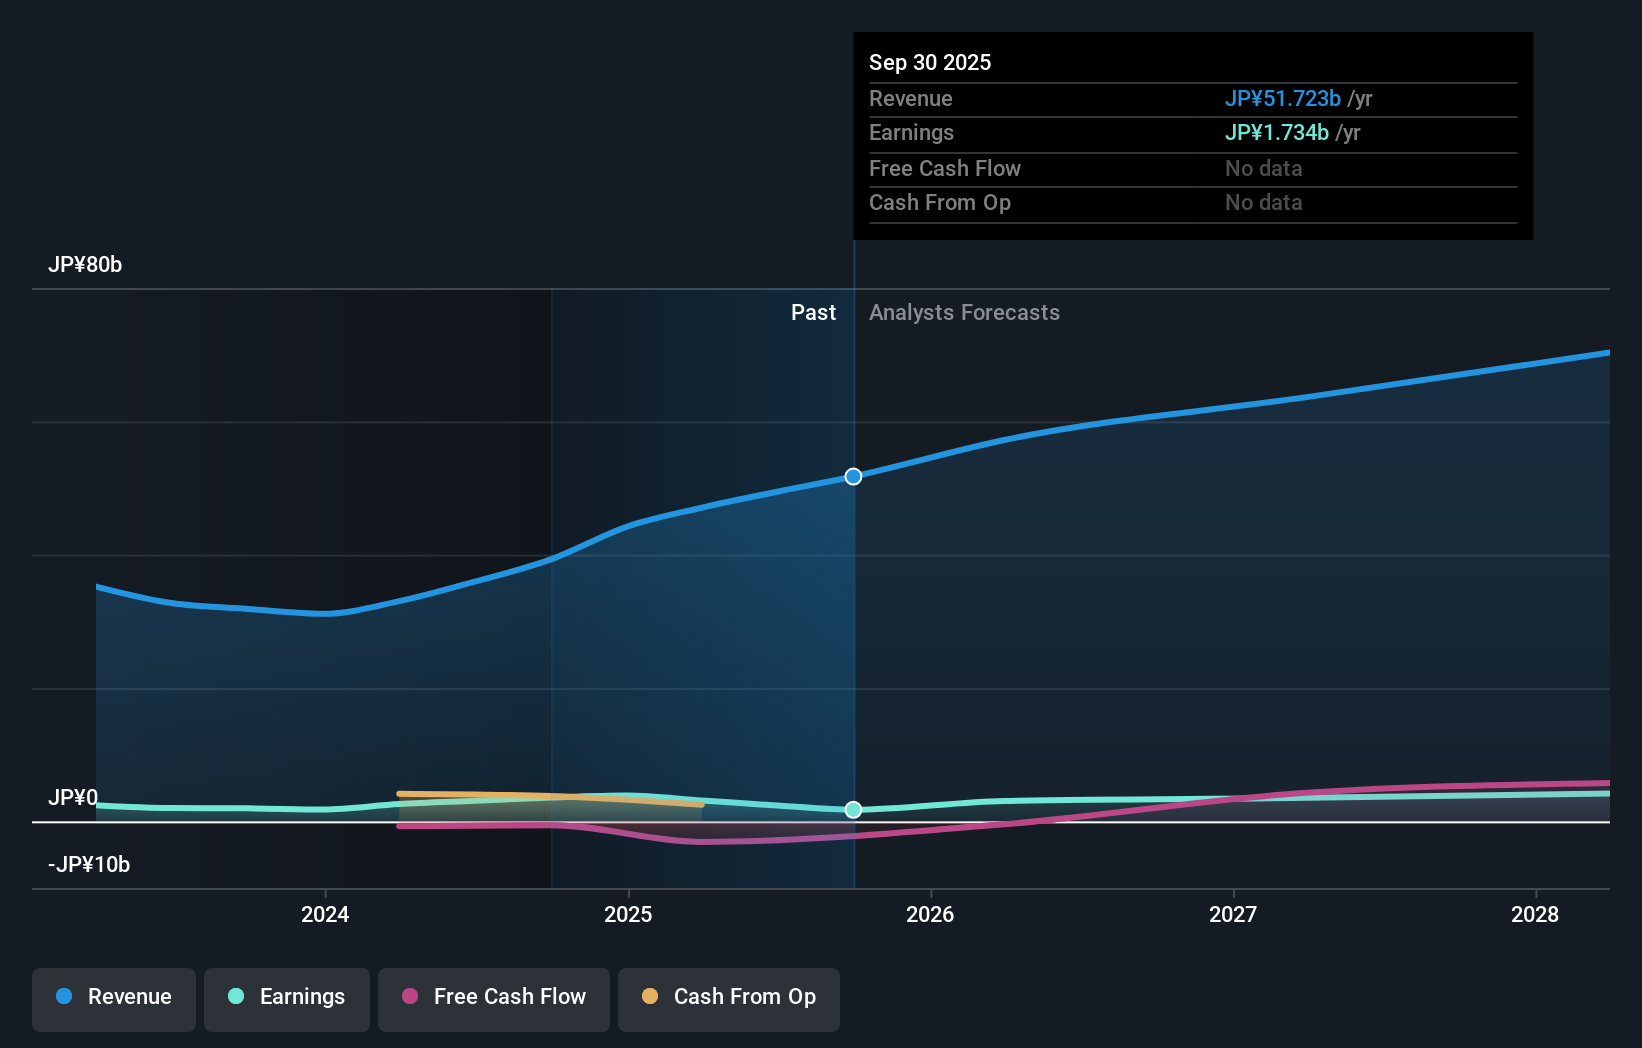Expand the Sep 30 2025 tooltip panel
This screenshot has width=1642, height=1048.
click(1192, 135)
